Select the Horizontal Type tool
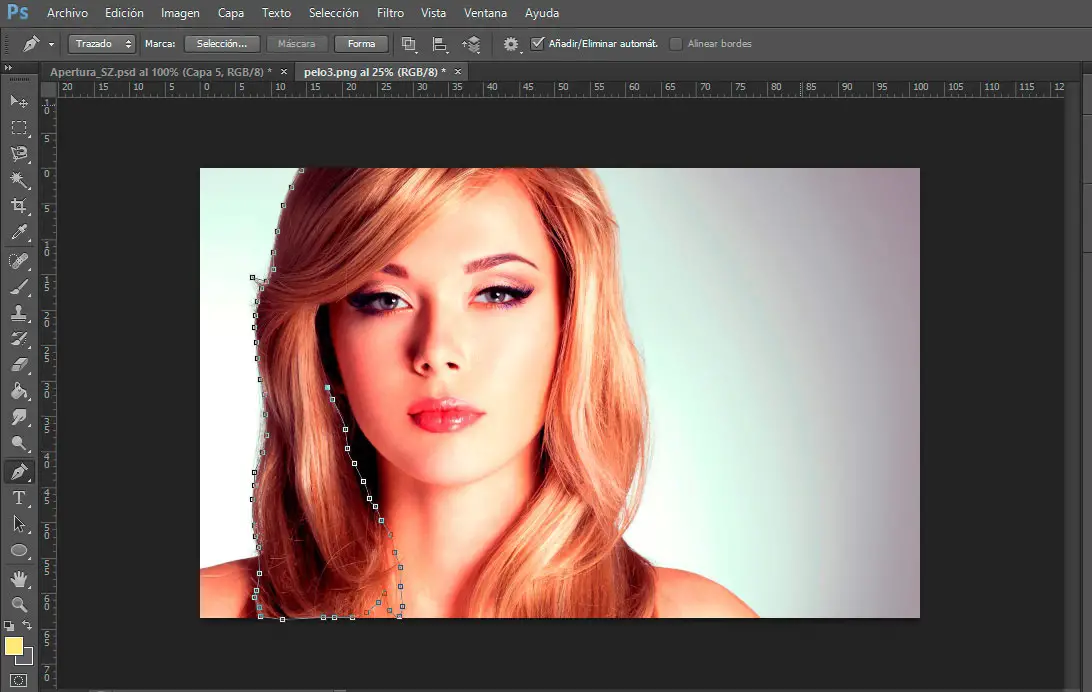This screenshot has height=692, width=1092. [x=19, y=498]
